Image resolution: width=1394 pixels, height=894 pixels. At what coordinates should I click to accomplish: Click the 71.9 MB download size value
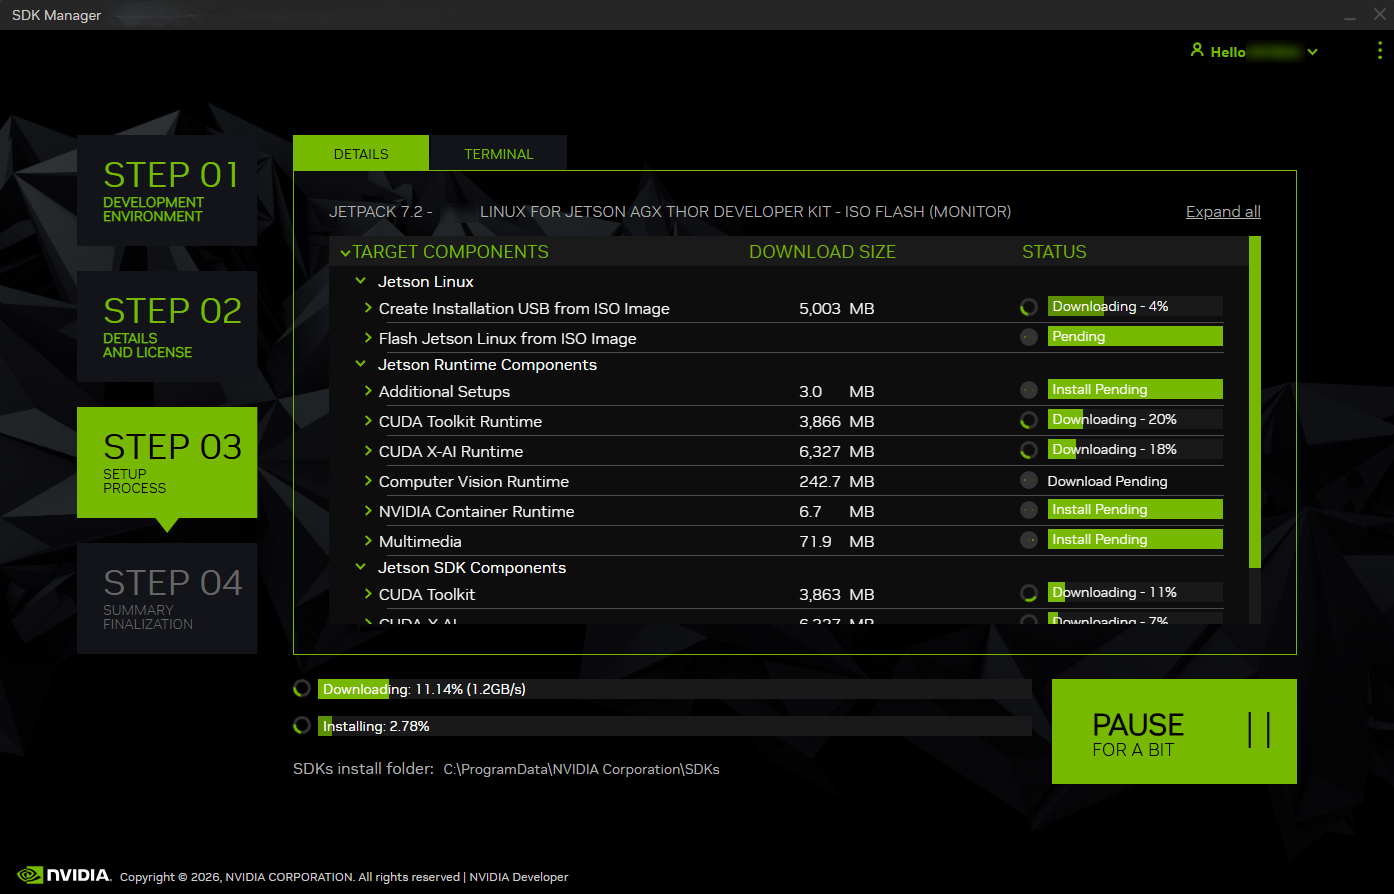pyautogui.click(x=837, y=542)
